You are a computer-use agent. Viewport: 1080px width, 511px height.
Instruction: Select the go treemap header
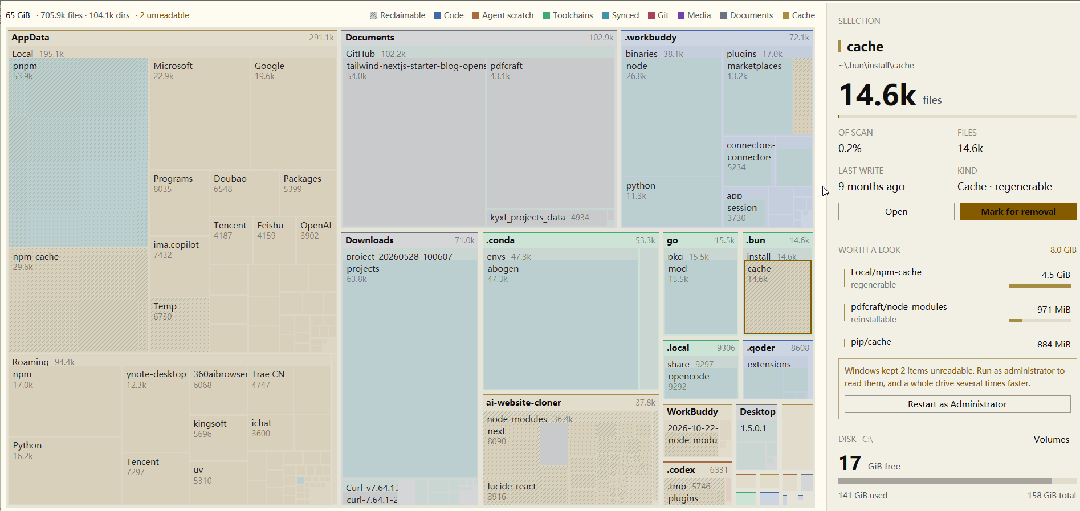(701, 240)
